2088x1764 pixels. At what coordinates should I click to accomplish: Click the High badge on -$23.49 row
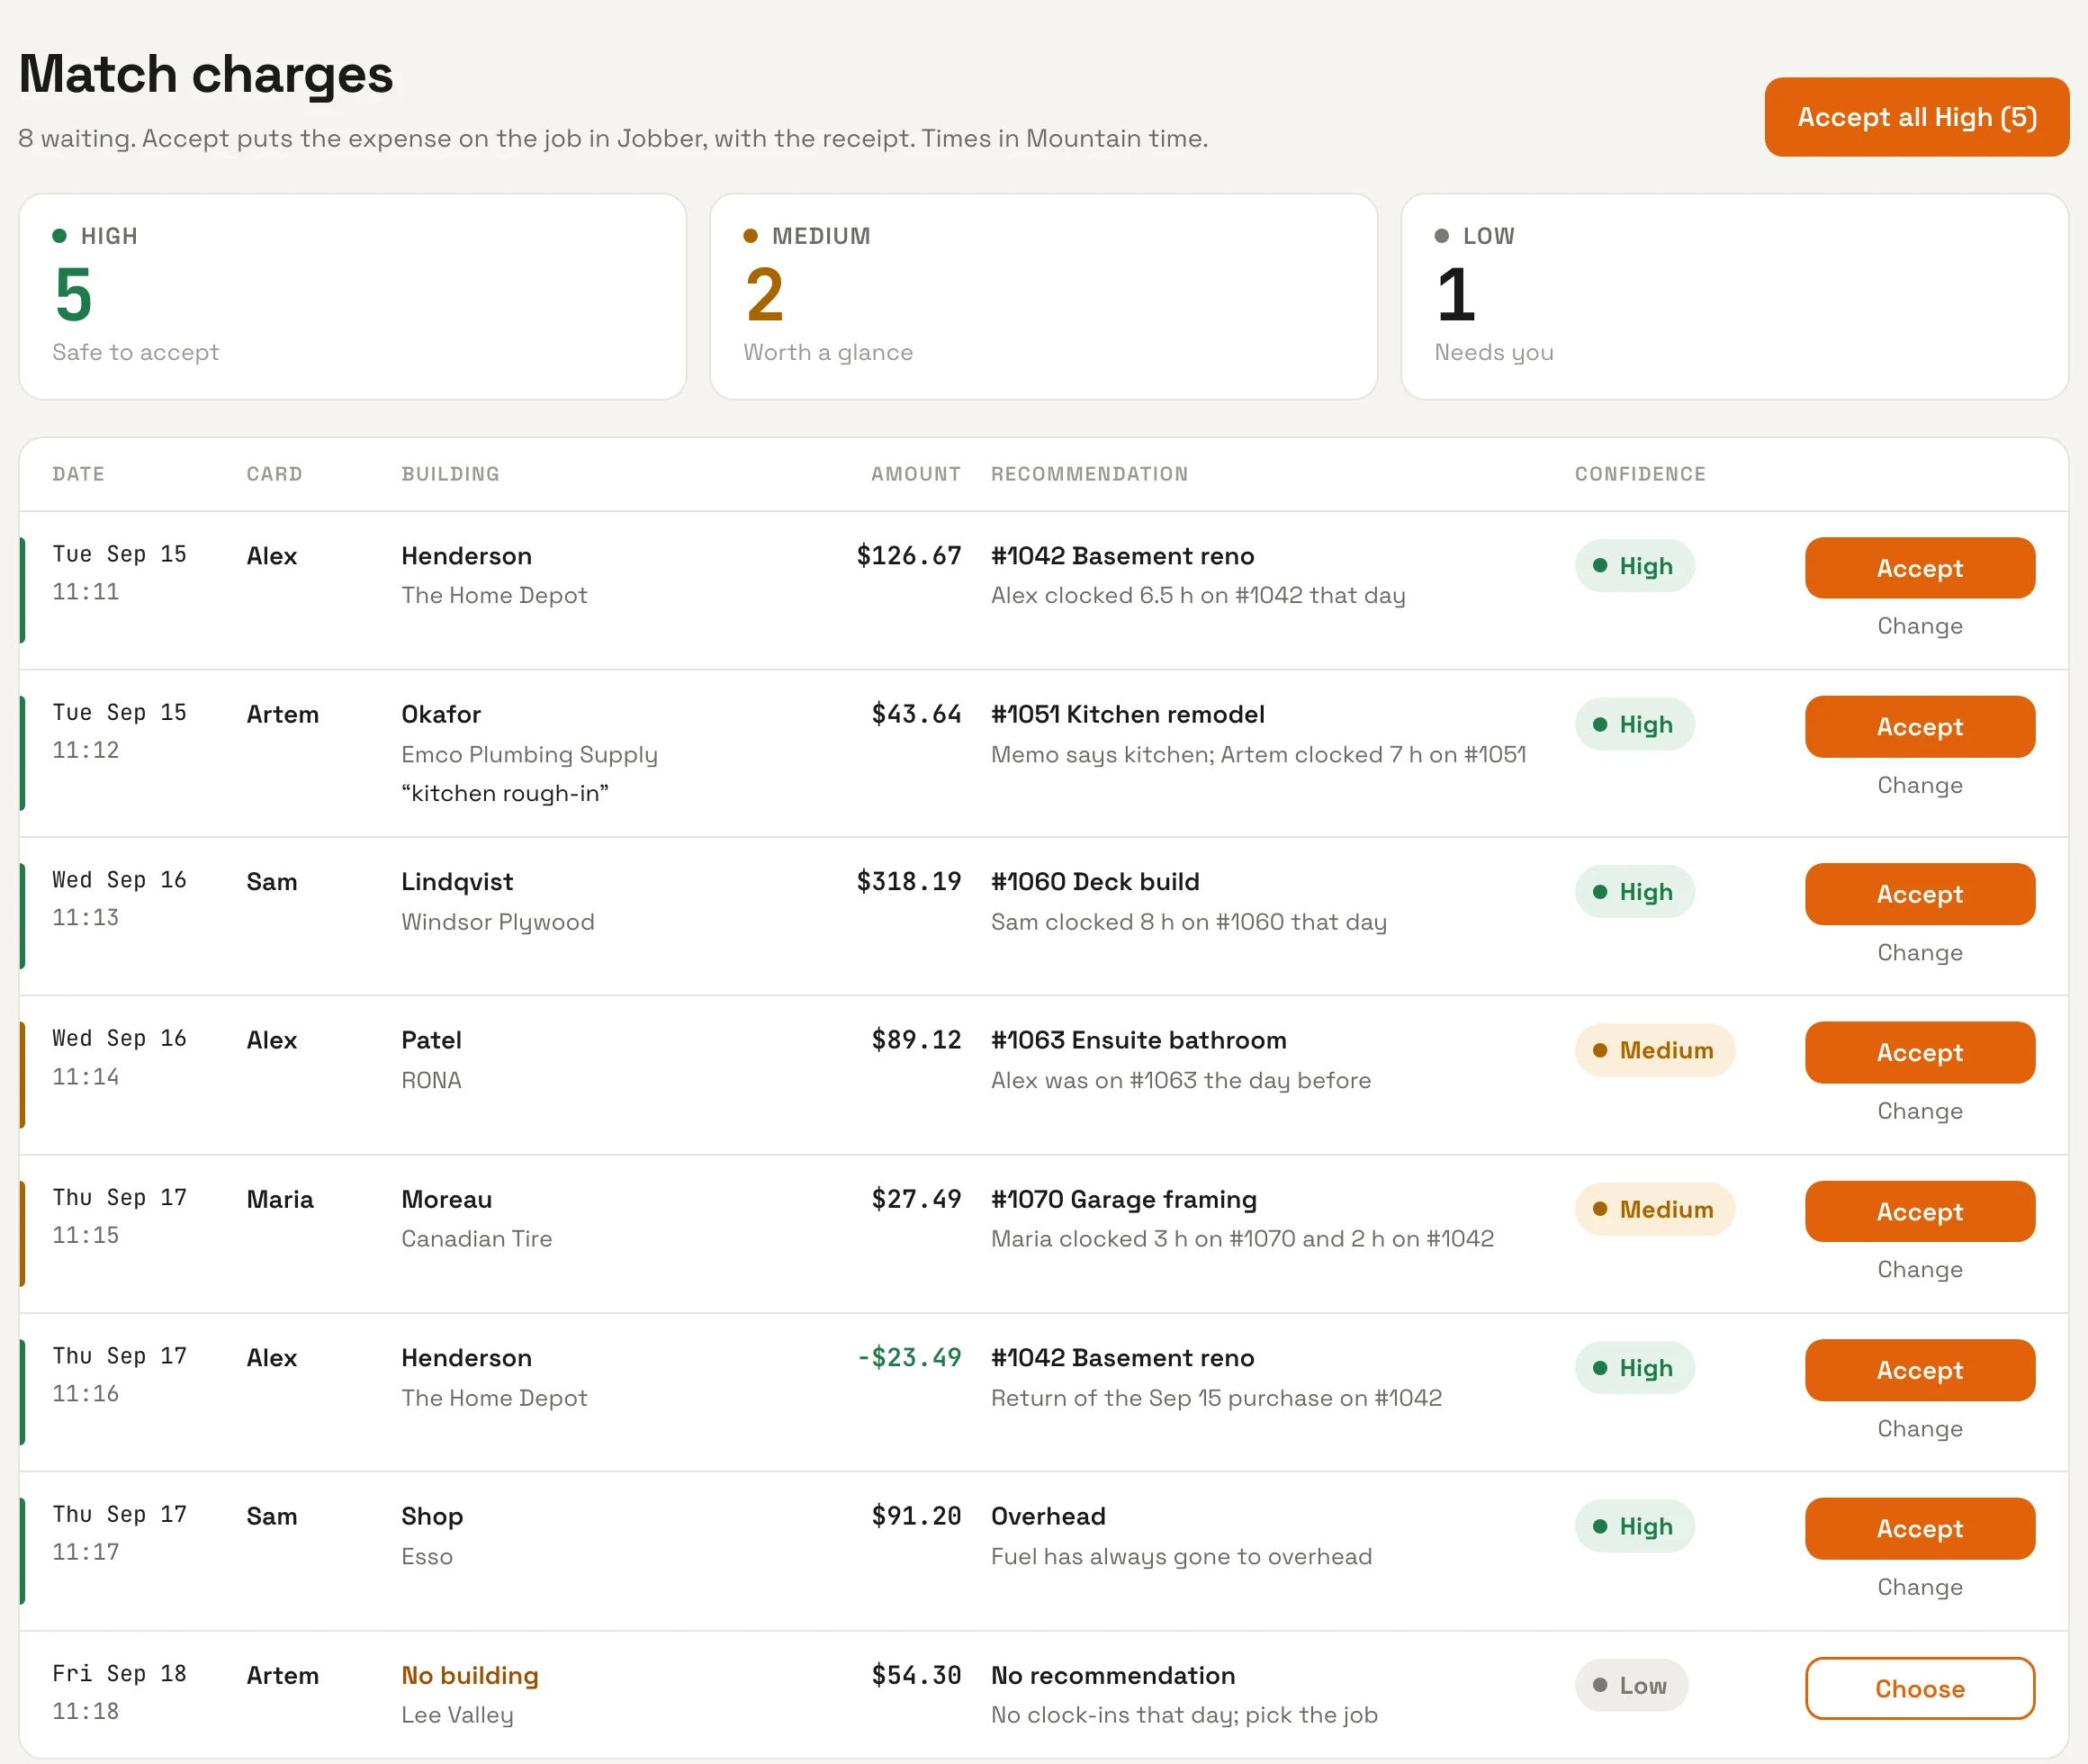(x=1634, y=1368)
